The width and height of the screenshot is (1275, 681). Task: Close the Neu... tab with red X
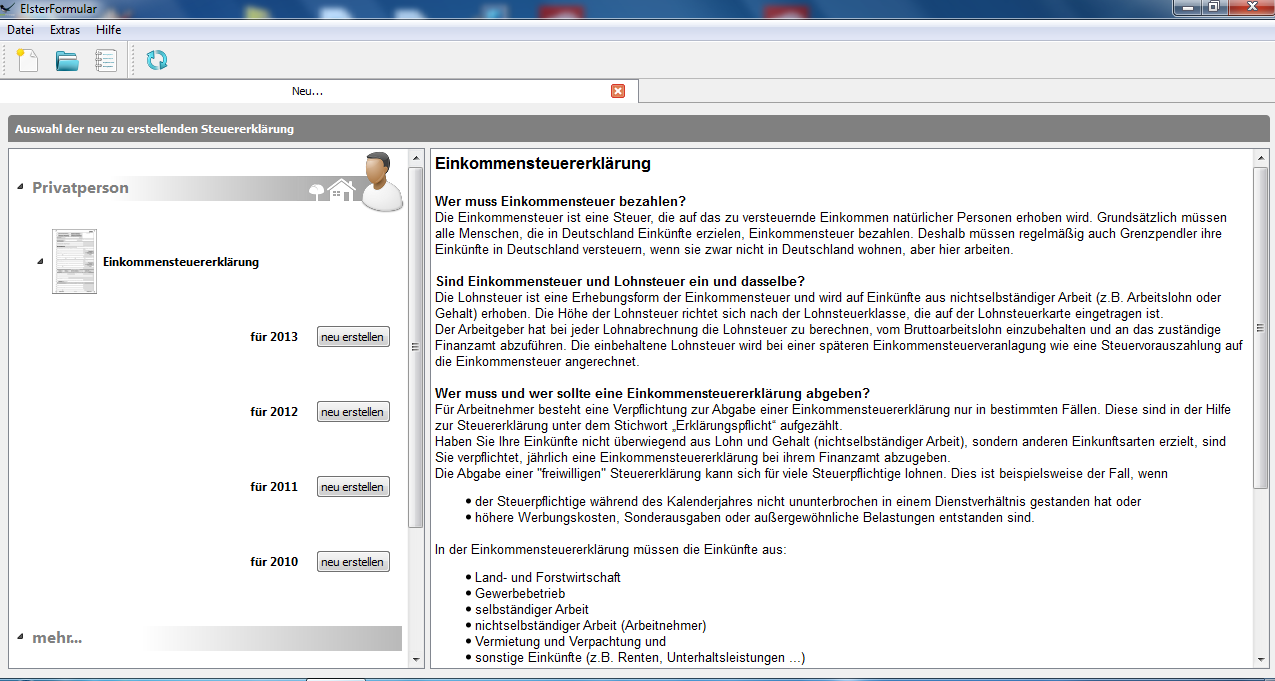618,91
